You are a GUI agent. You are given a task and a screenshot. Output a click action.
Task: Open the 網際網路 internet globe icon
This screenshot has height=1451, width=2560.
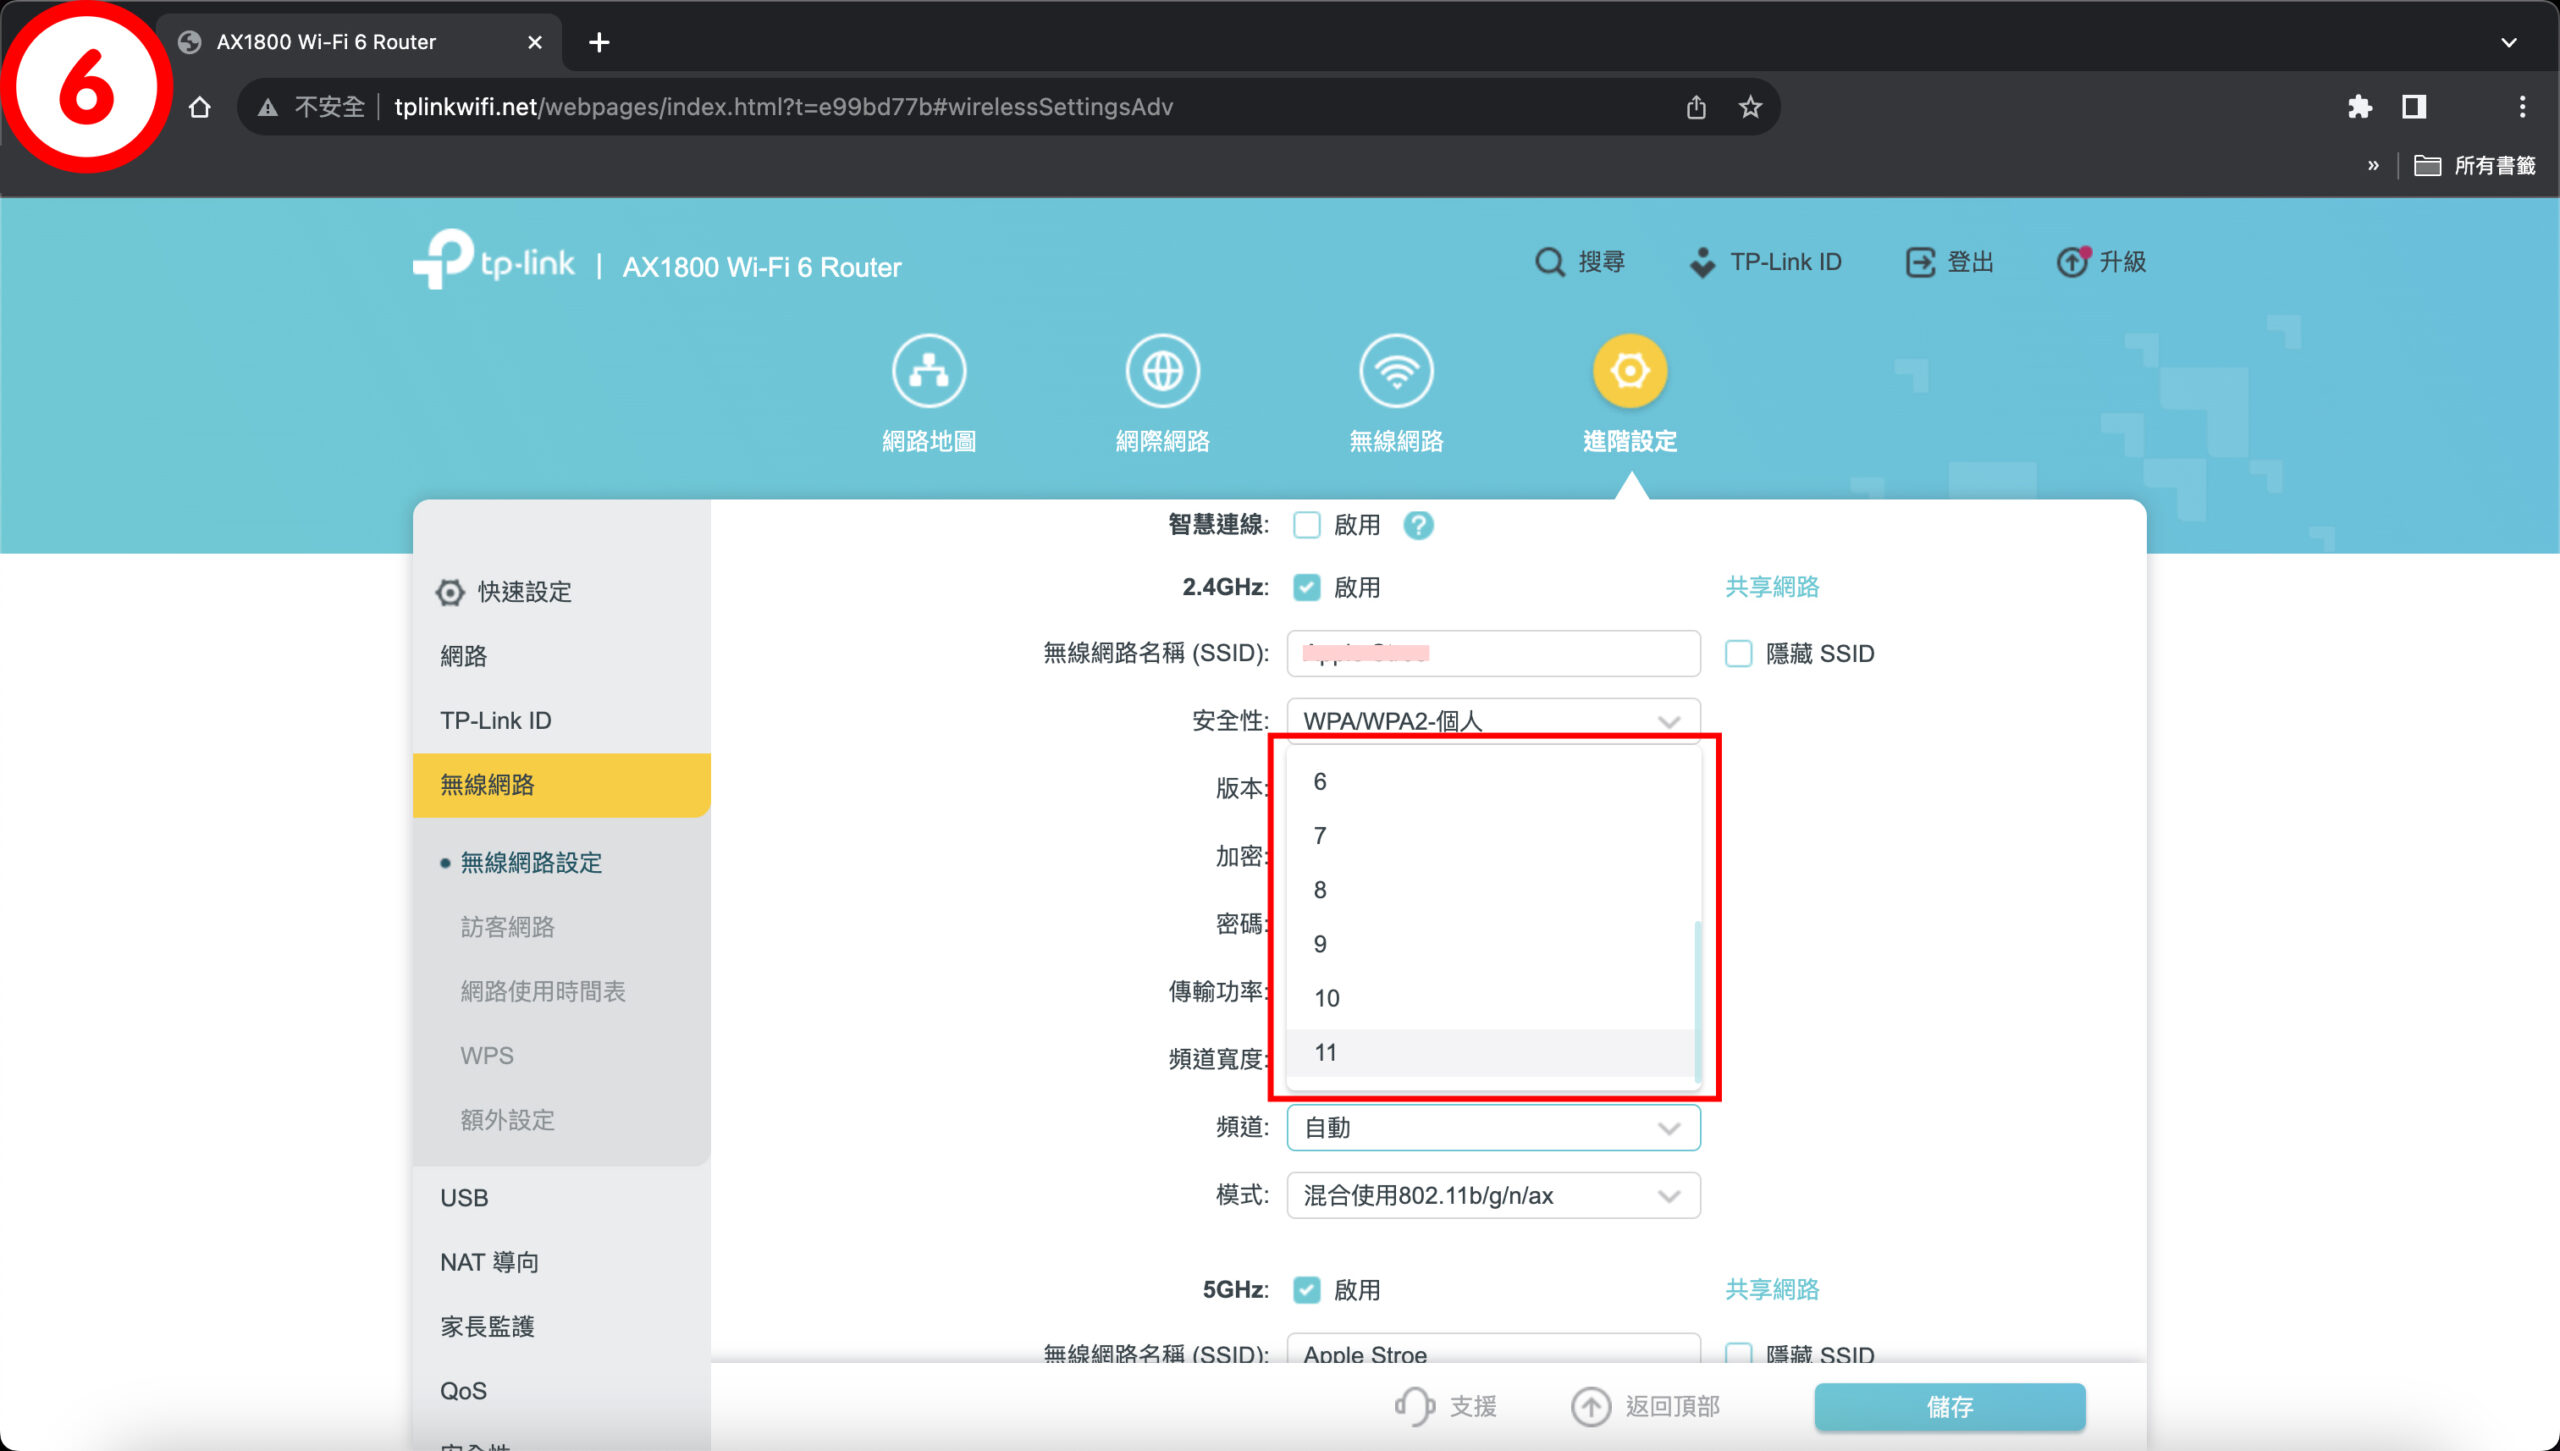click(x=1162, y=371)
